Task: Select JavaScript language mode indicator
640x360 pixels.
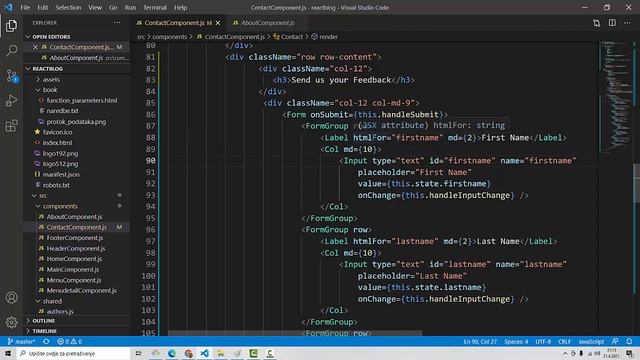Action: (x=591, y=342)
